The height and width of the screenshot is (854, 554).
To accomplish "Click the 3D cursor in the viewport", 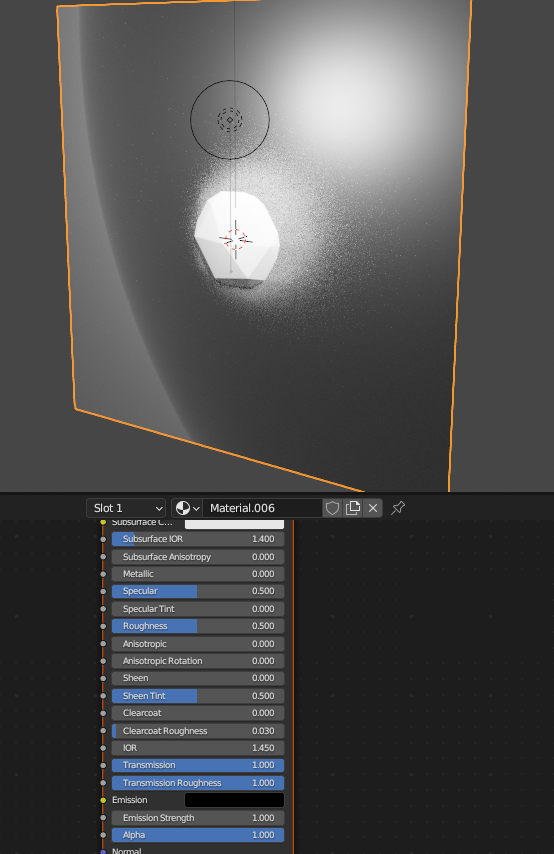I will 235,239.
